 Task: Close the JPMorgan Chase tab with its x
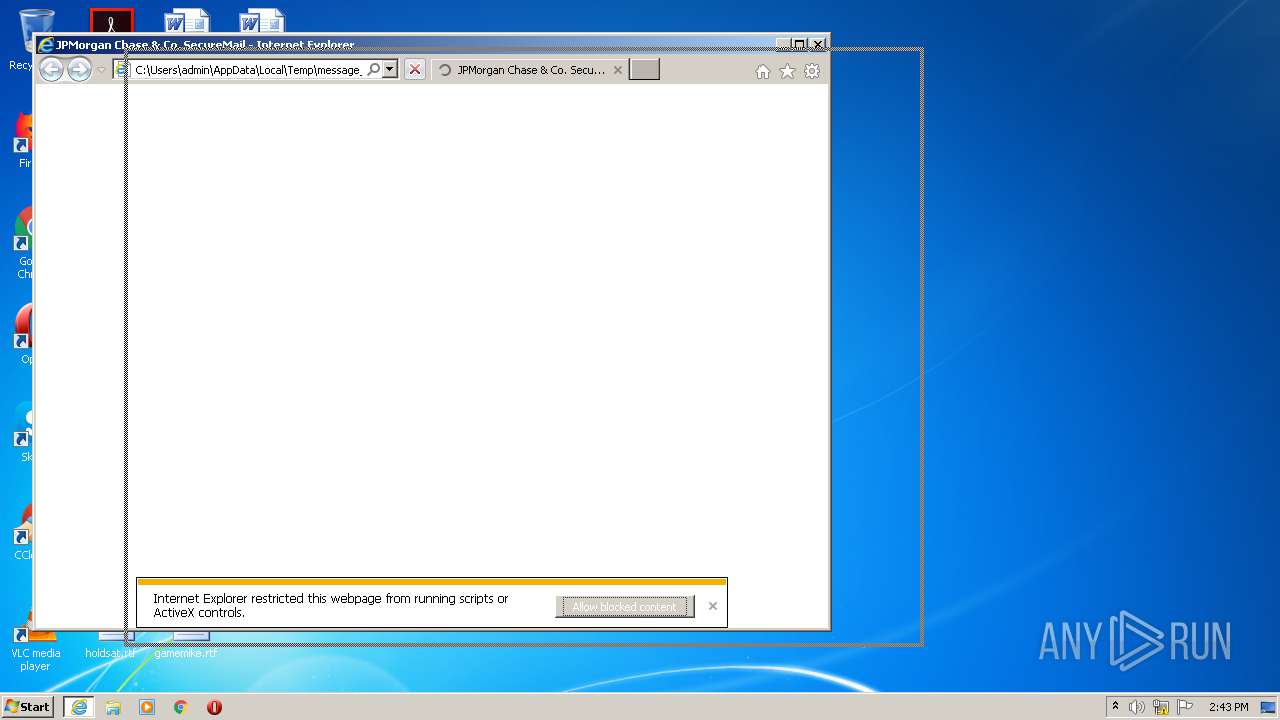[618, 70]
